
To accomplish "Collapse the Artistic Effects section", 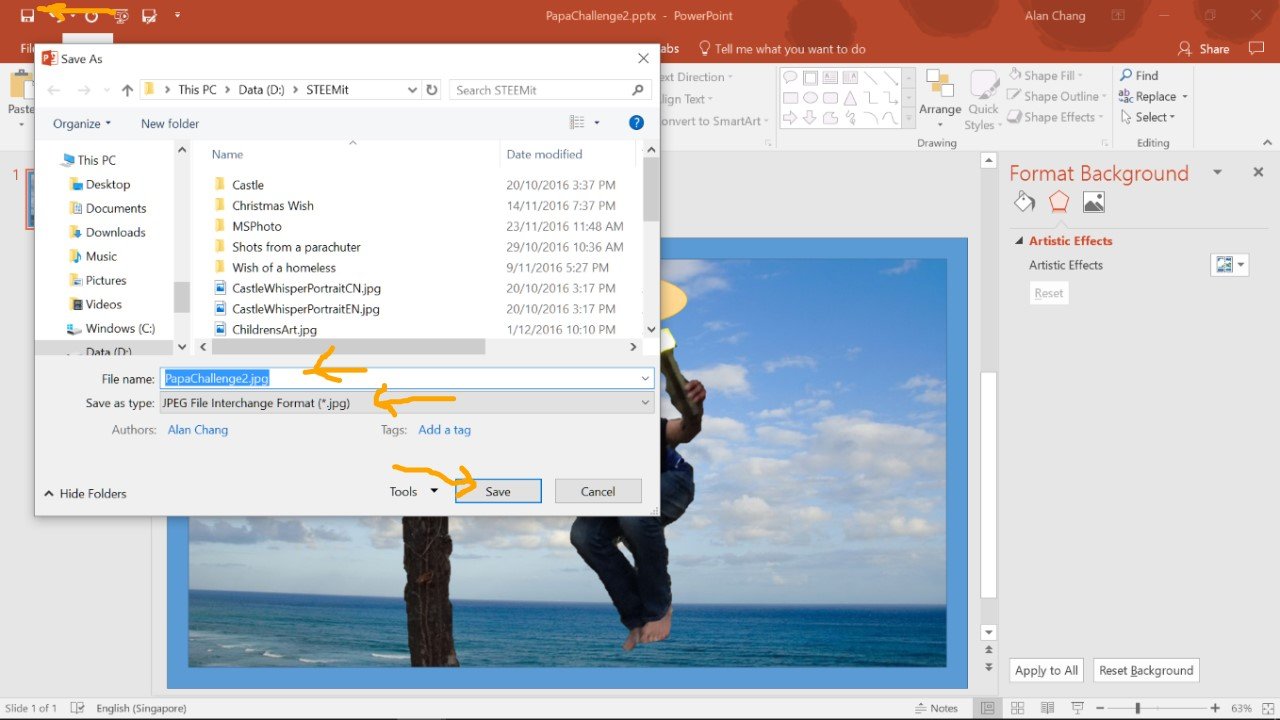I will (x=1019, y=241).
